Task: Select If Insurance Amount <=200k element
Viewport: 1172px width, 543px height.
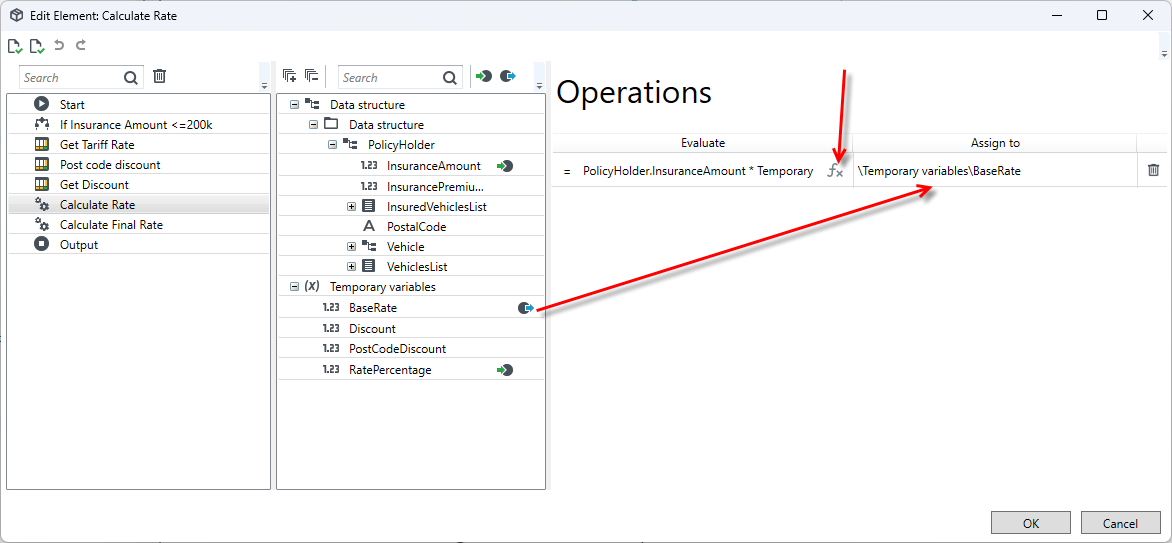Action: (138, 124)
